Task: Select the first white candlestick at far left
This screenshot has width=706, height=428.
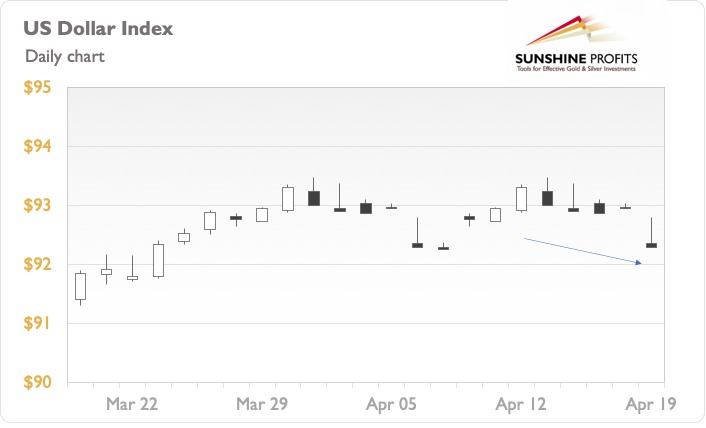Action: 81,286
